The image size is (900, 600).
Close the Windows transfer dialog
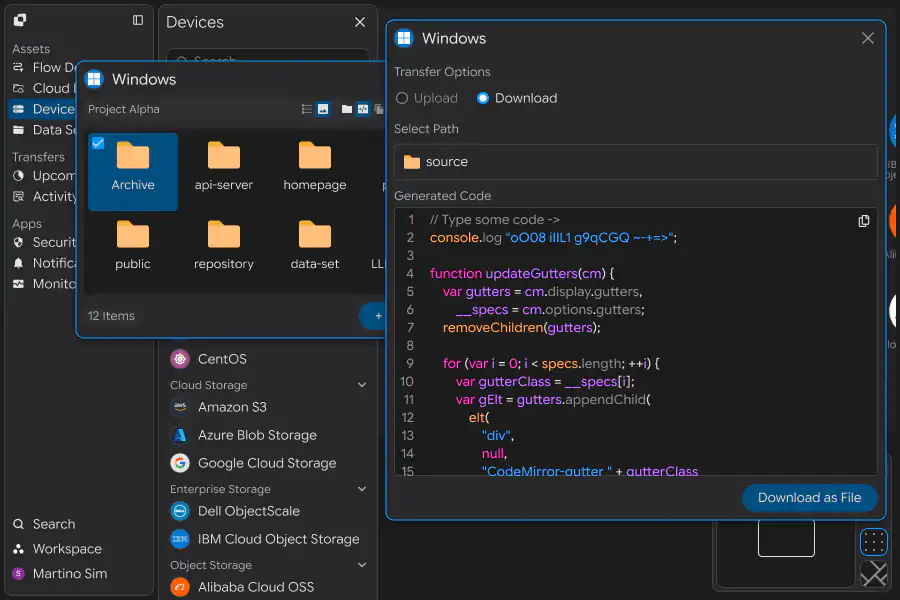pyautogui.click(x=868, y=38)
